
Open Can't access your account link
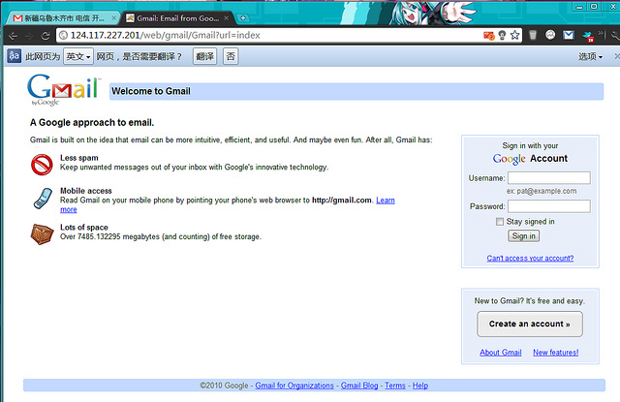click(x=530, y=258)
